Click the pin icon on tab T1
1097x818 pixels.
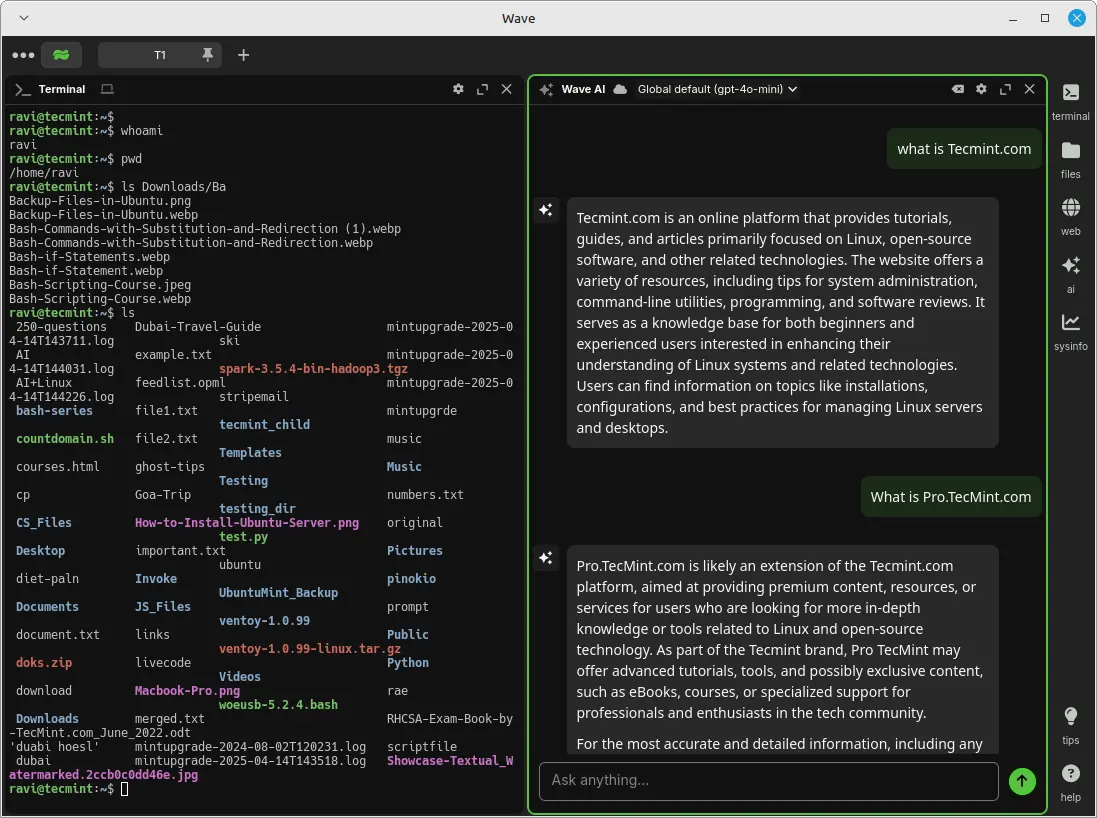tap(207, 55)
